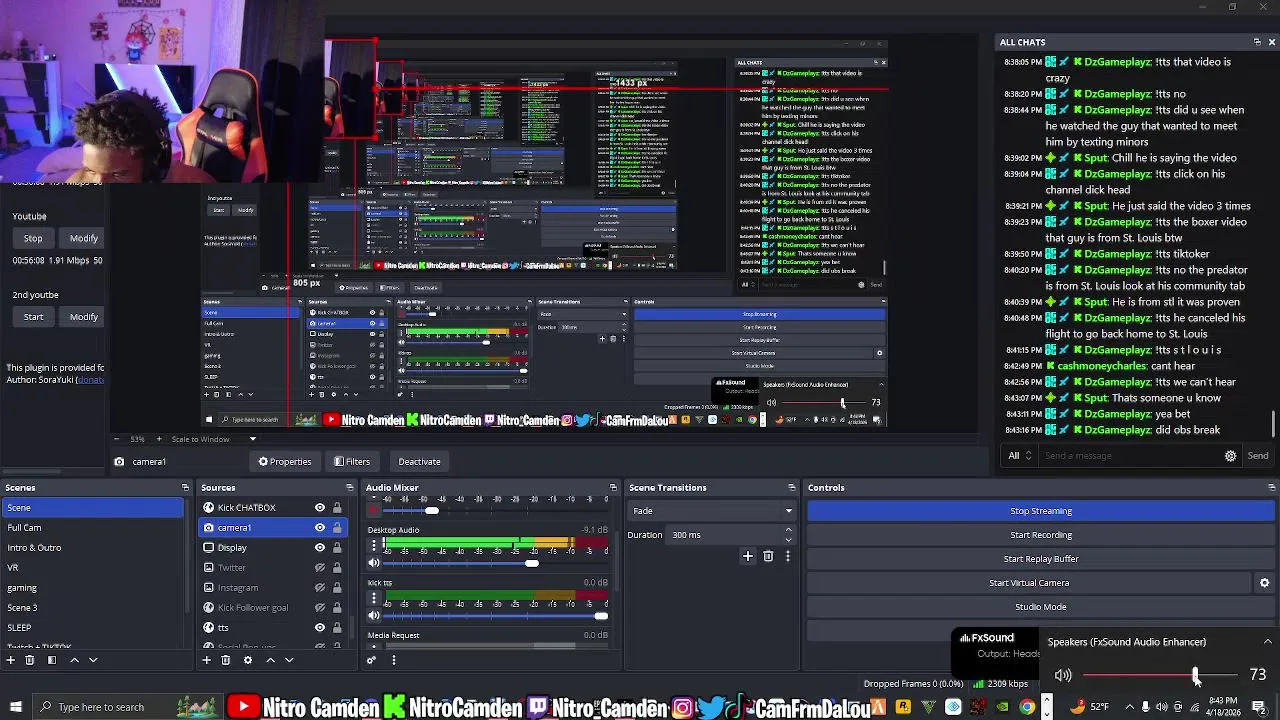Open transition properties three-dot menu

tap(787, 556)
